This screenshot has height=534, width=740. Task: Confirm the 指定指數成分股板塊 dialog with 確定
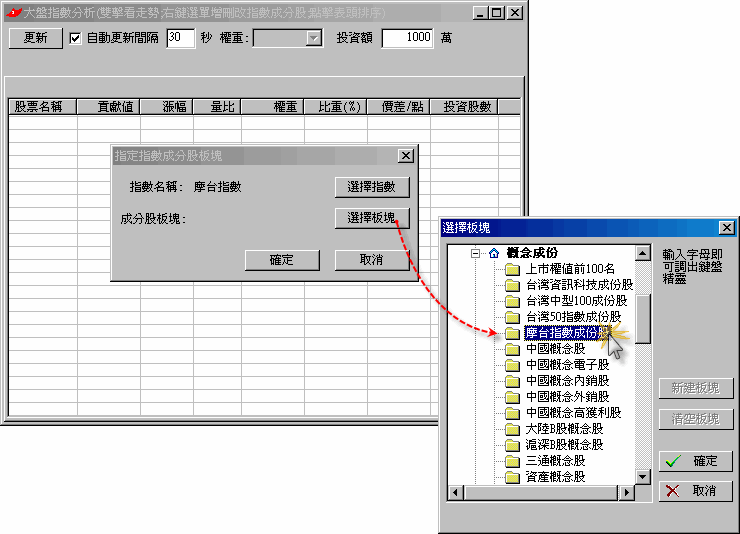click(x=282, y=260)
